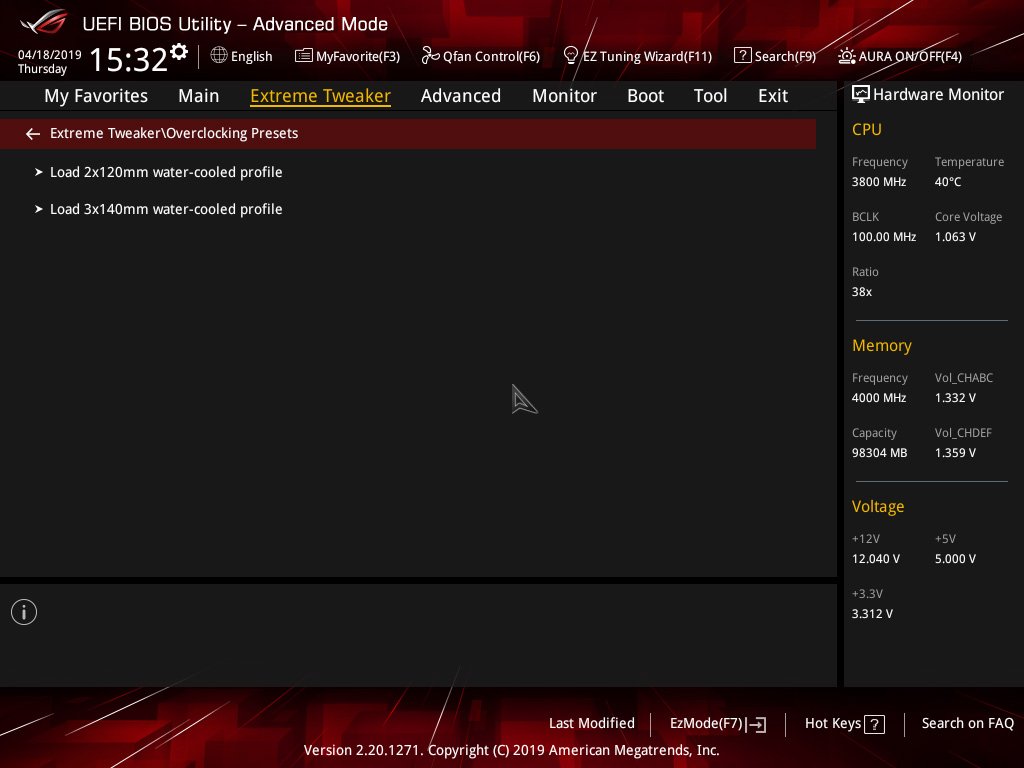The image size is (1024, 768).
Task: Click the Ratio value 38x
Action: click(862, 292)
